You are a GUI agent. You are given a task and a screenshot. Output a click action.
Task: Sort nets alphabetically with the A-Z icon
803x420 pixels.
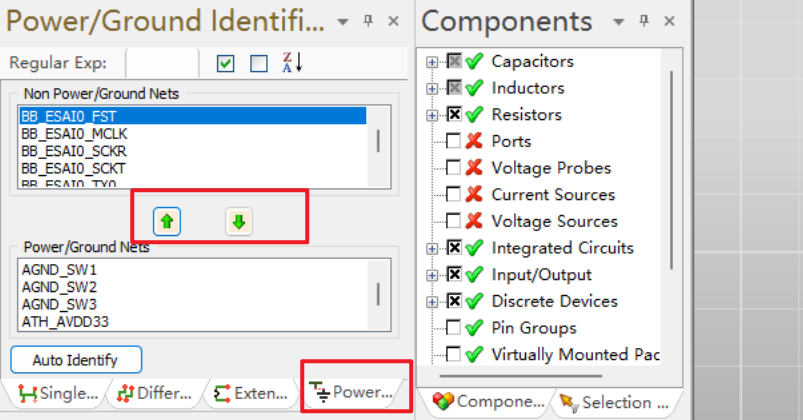292,62
